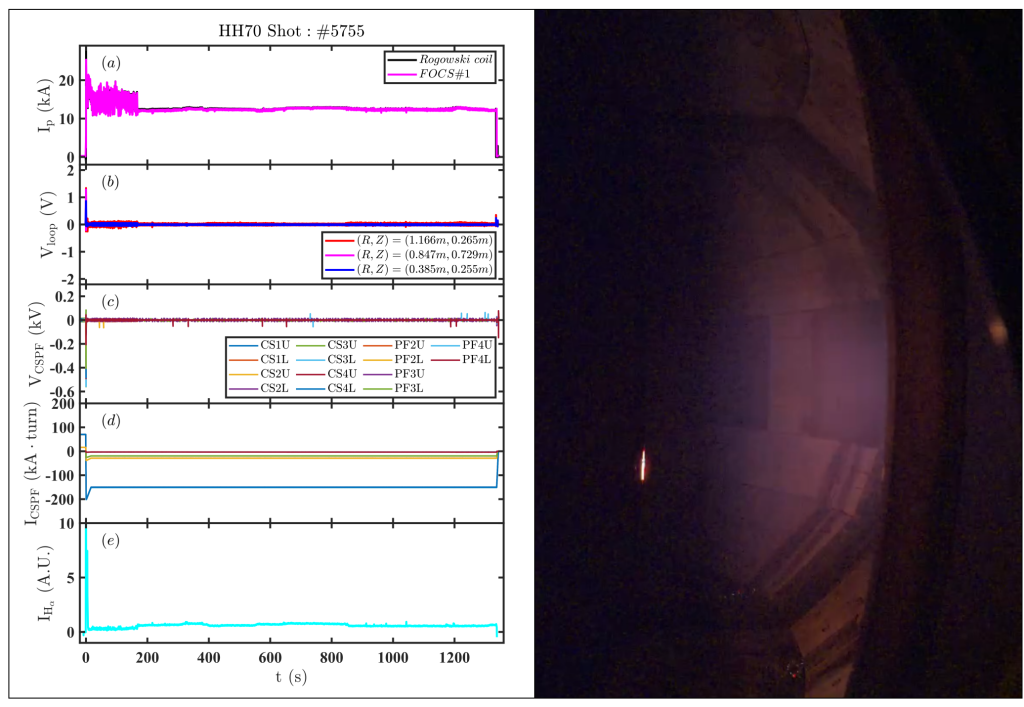
Task: Select the panel label (d)
Action: point(113,423)
